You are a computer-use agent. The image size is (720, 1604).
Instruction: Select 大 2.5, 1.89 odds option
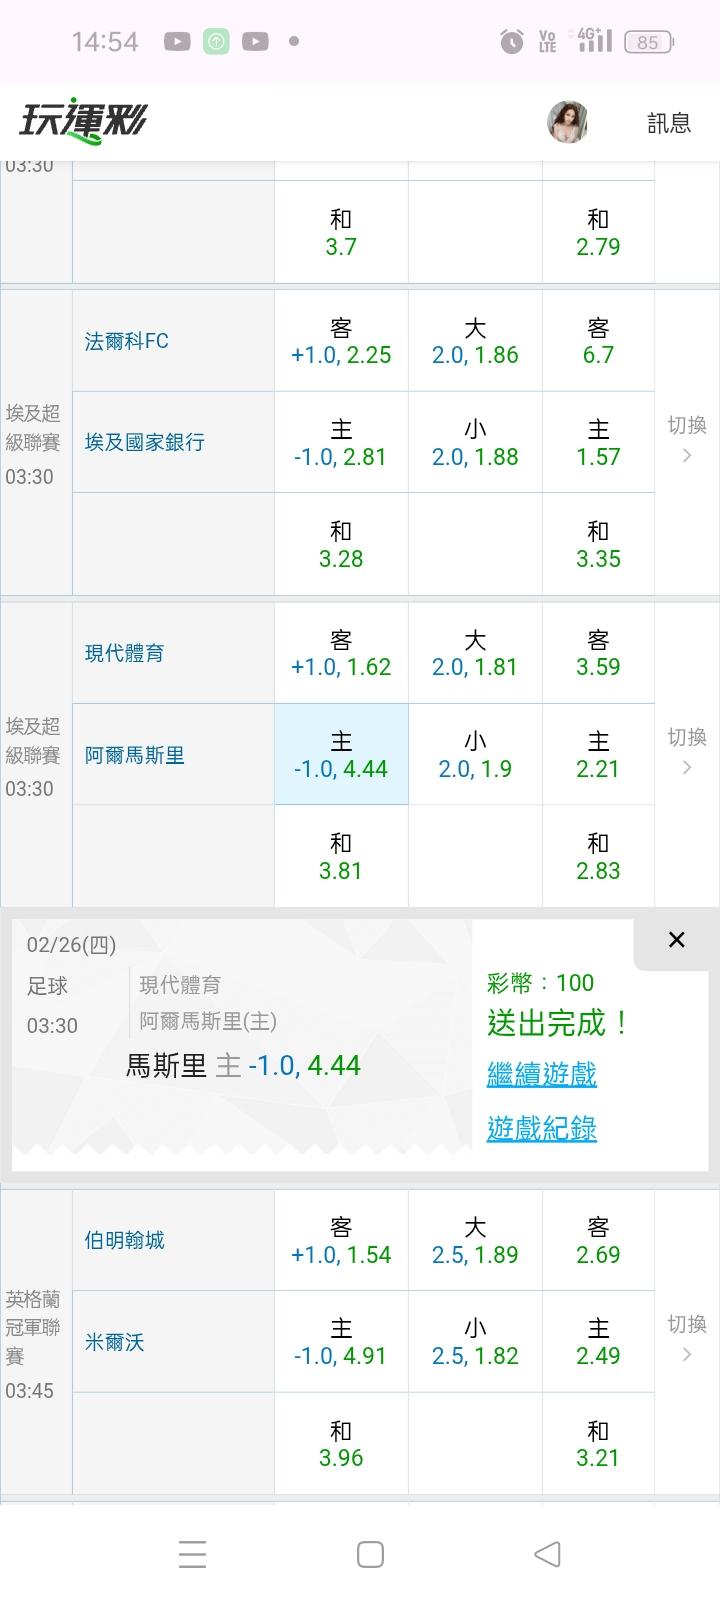click(x=475, y=1241)
